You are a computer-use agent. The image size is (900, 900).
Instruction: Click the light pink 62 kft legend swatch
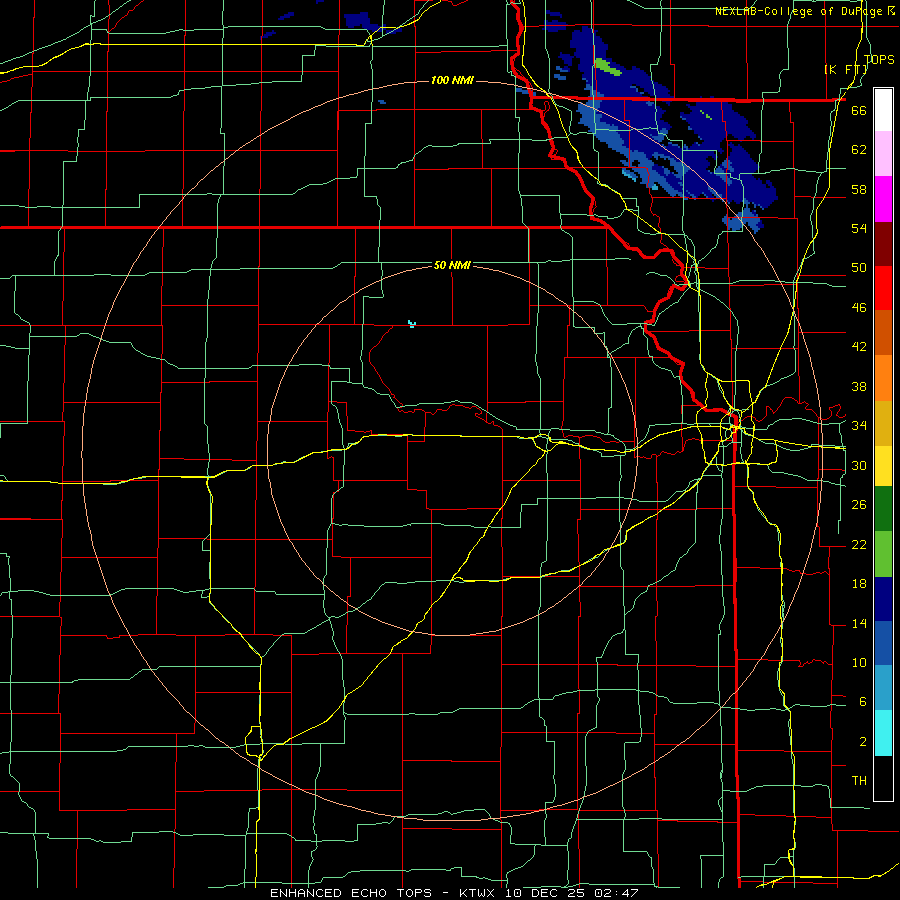tap(883, 153)
